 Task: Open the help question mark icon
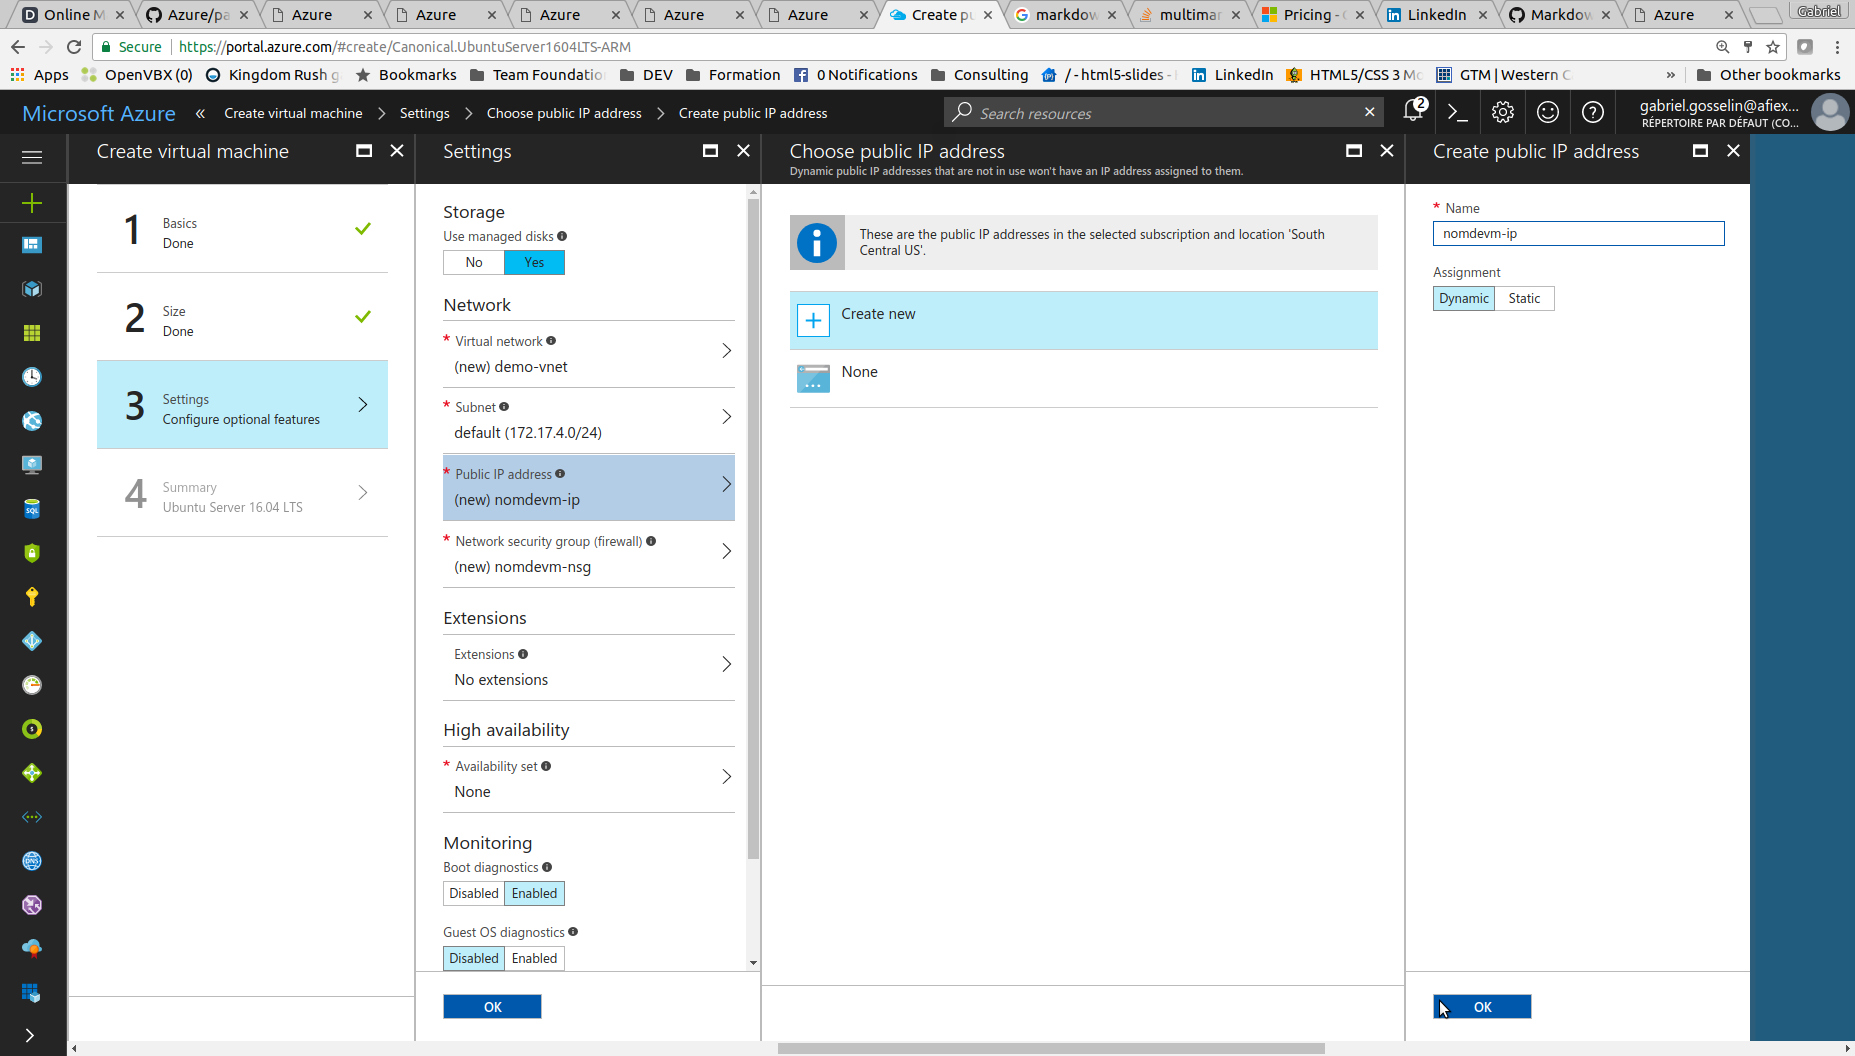coord(1592,113)
